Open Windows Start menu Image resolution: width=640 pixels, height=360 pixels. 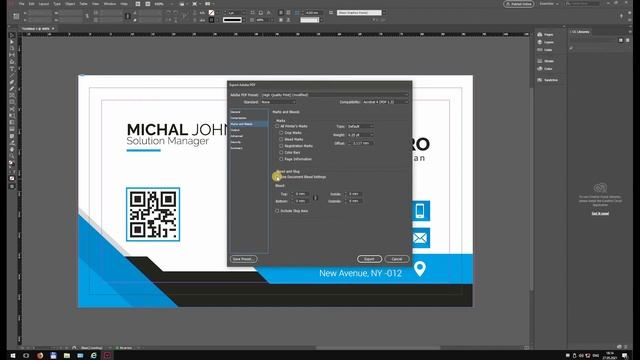[x=13, y=356]
